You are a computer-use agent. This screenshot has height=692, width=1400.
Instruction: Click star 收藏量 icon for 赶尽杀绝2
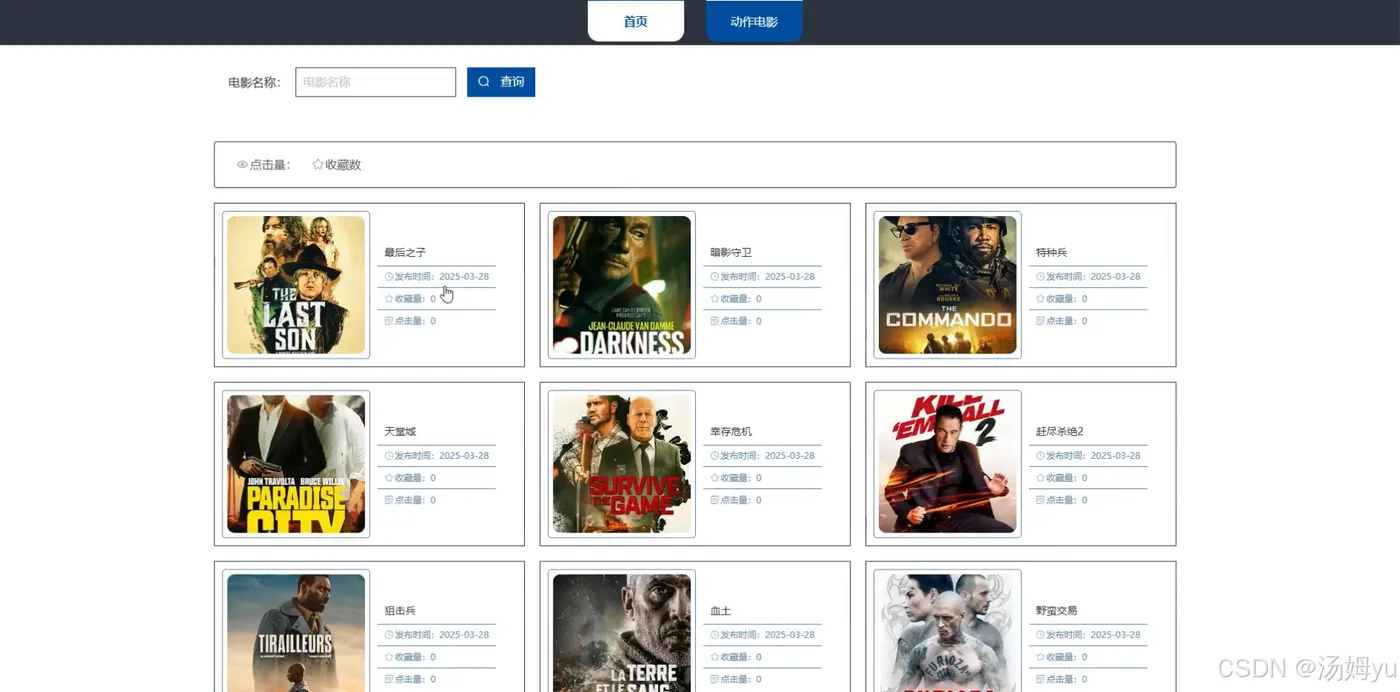click(1041, 478)
